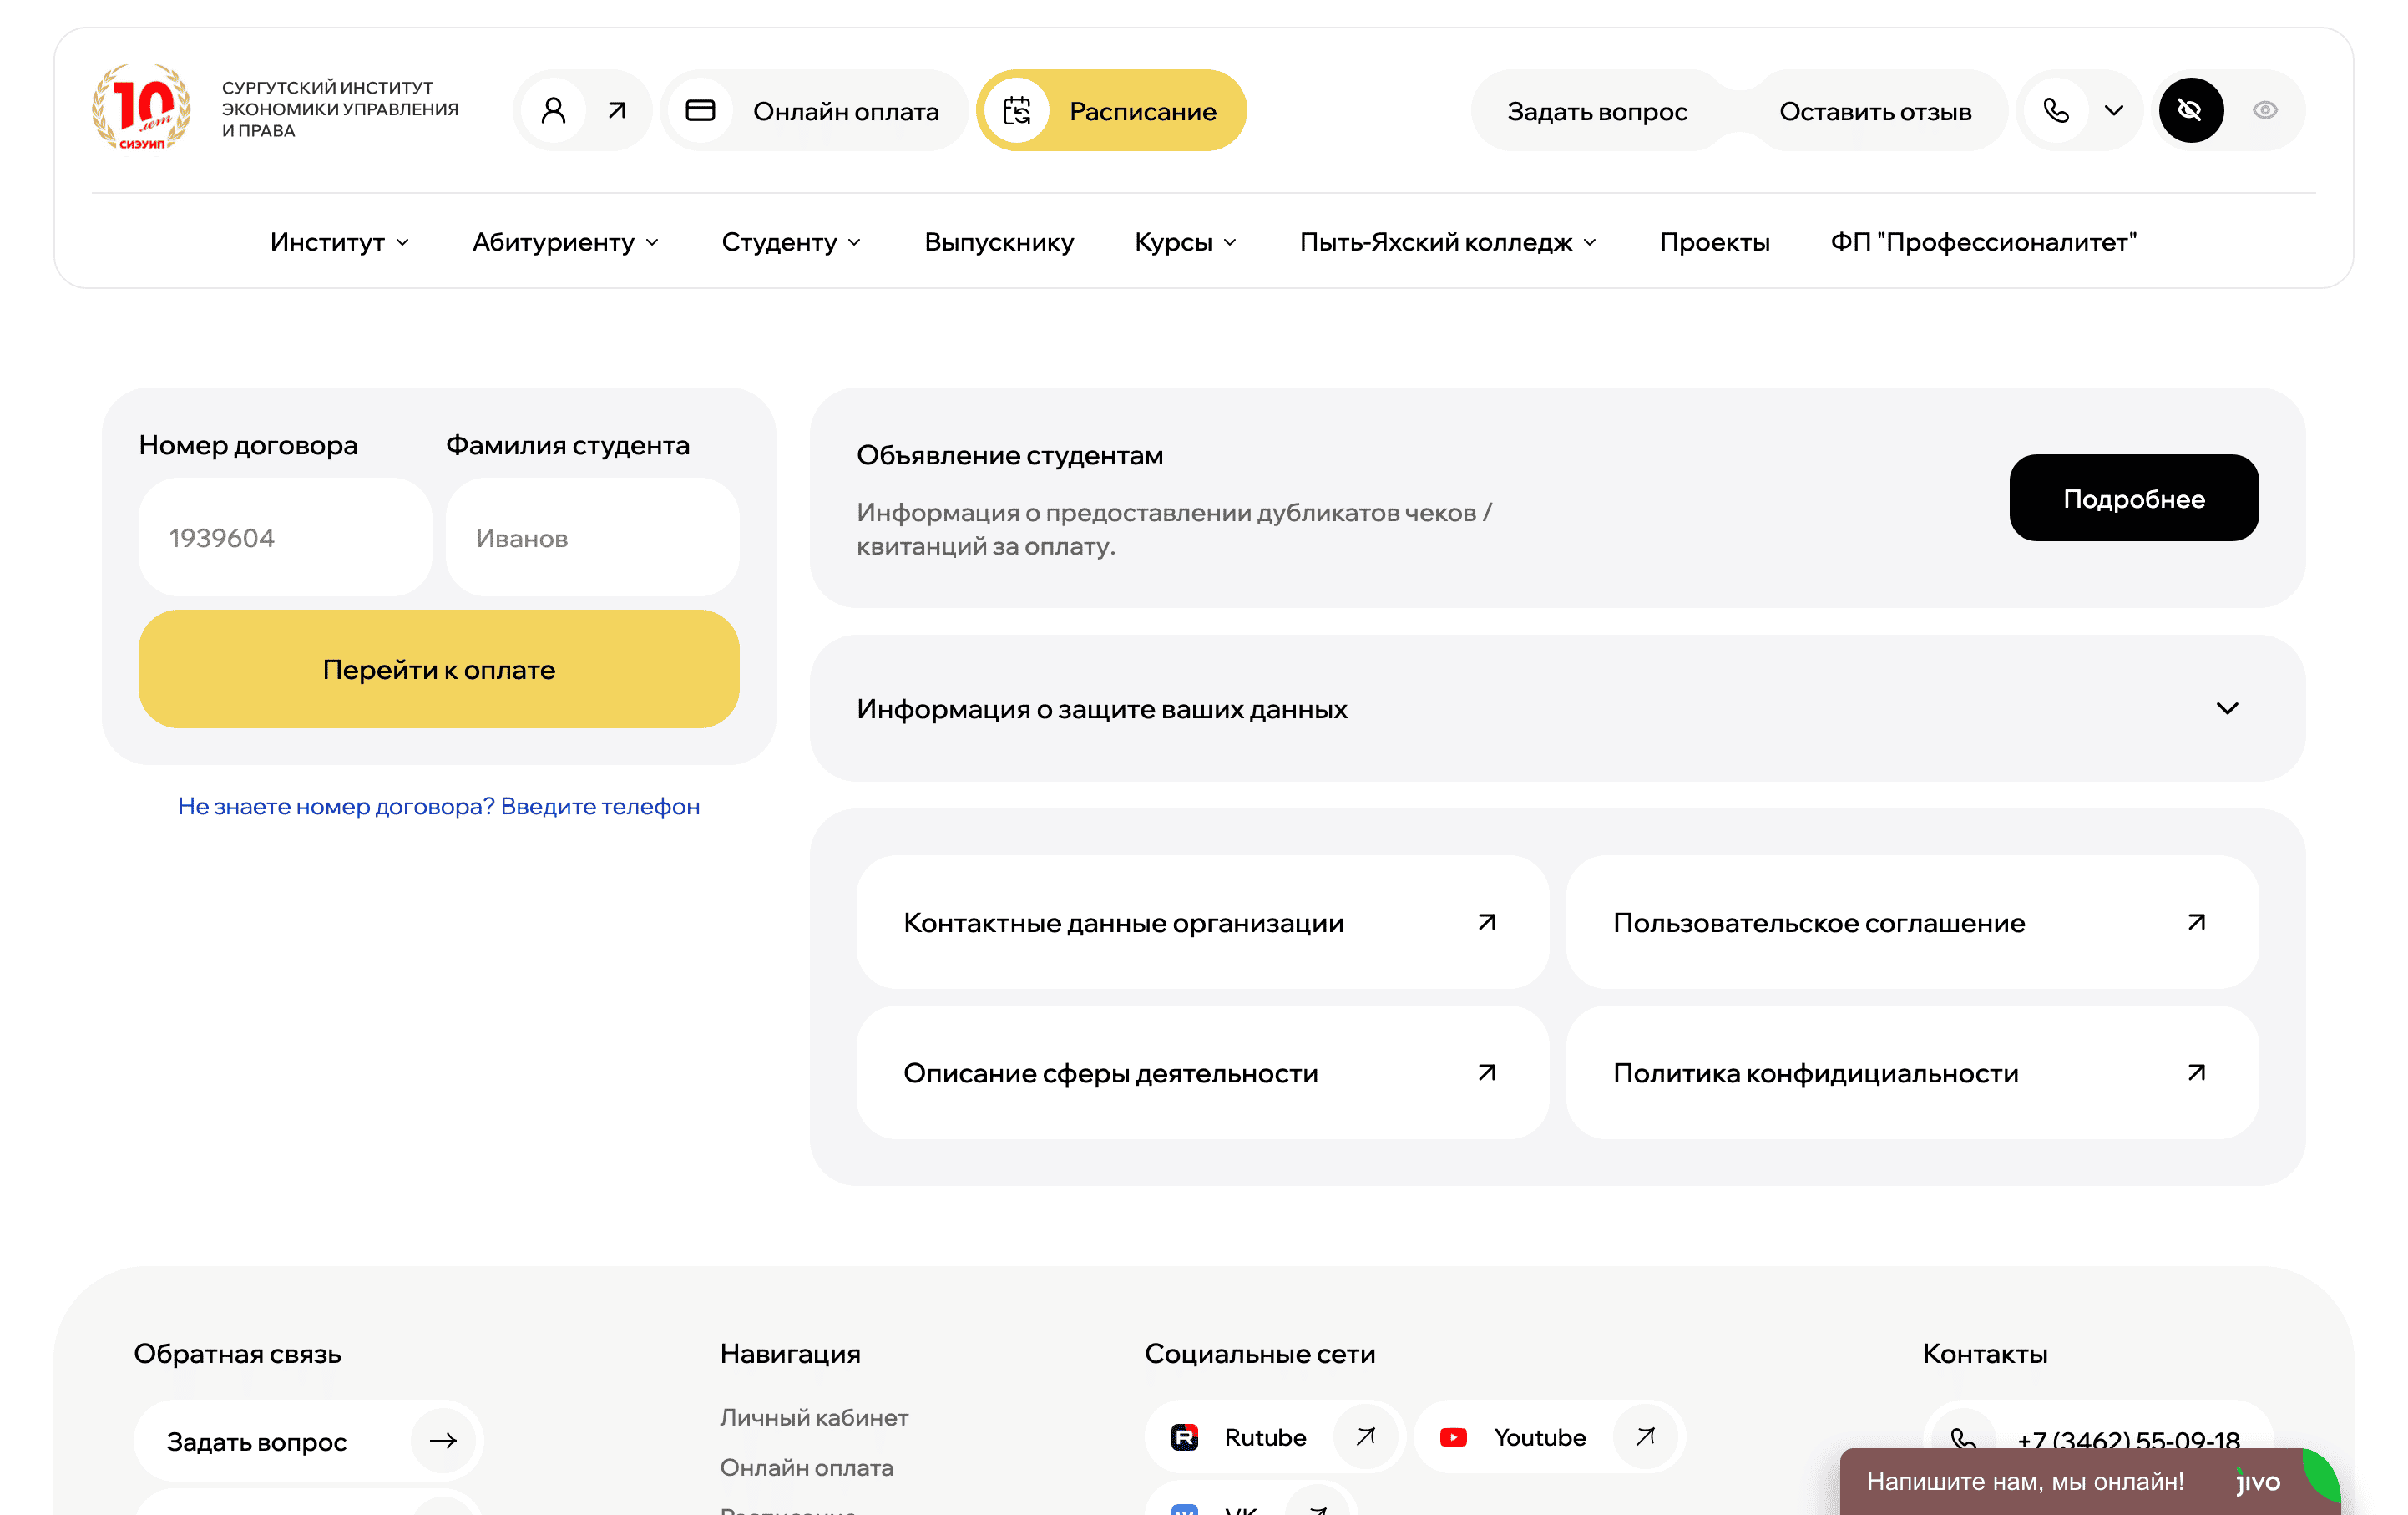The height and width of the screenshot is (1515, 2408).
Task: Open the Проекты menu item
Action: 1714,242
